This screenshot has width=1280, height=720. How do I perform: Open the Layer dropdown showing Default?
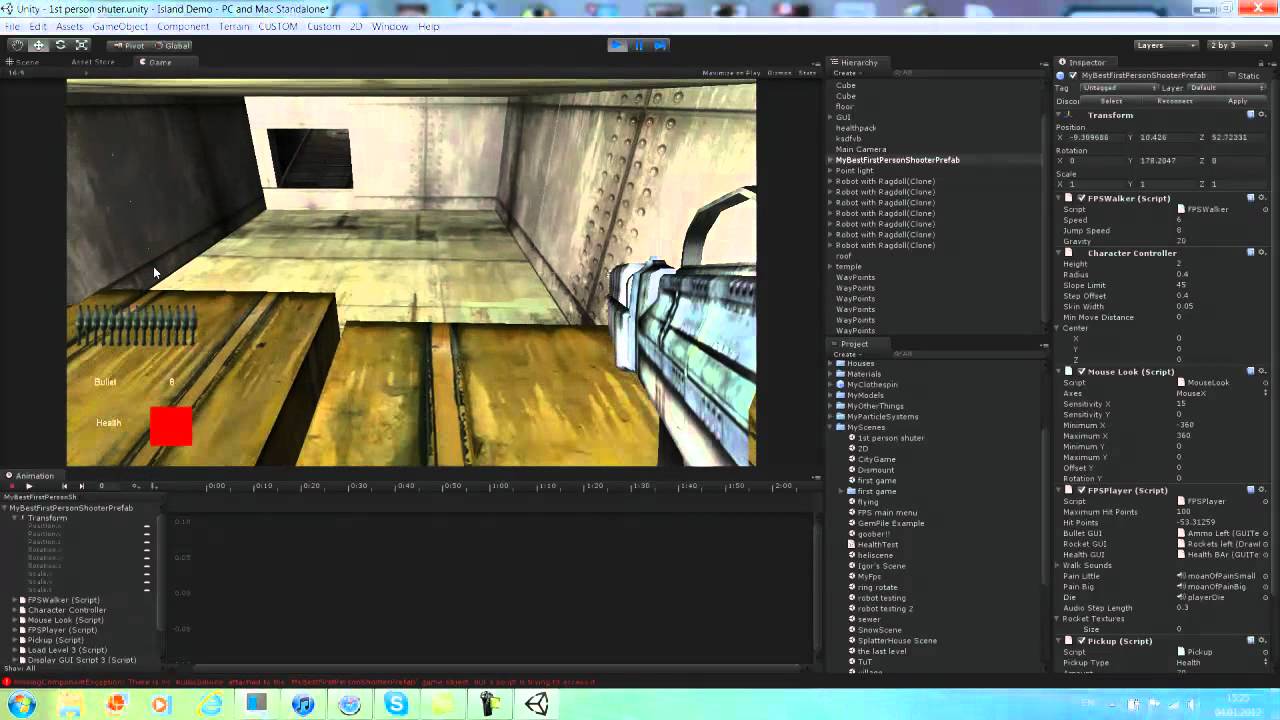pyautogui.click(x=1227, y=88)
